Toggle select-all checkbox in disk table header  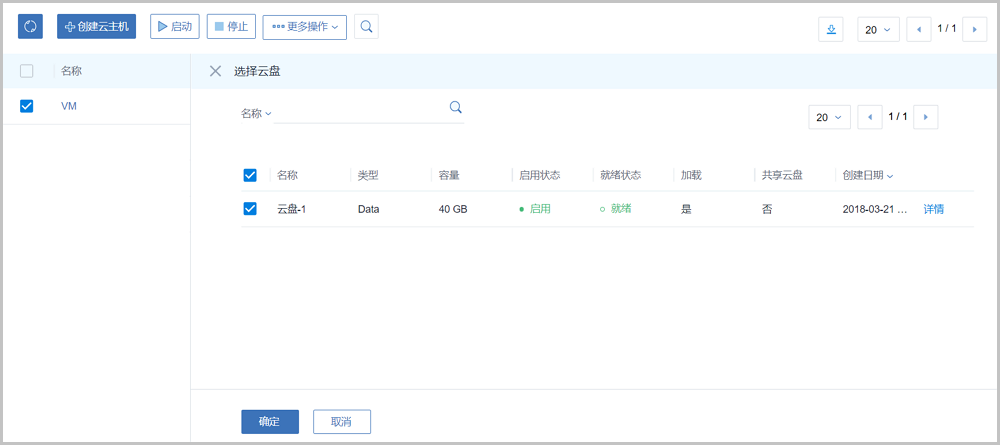(x=250, y=175)
